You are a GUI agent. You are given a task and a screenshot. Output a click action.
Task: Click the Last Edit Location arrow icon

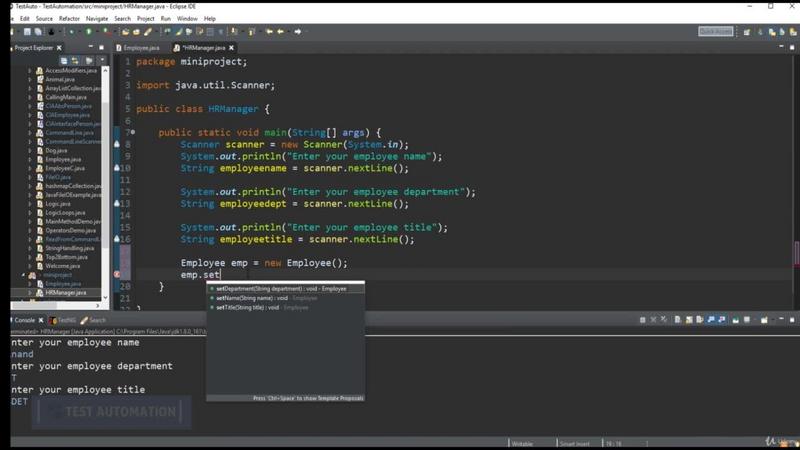(269, 32)
